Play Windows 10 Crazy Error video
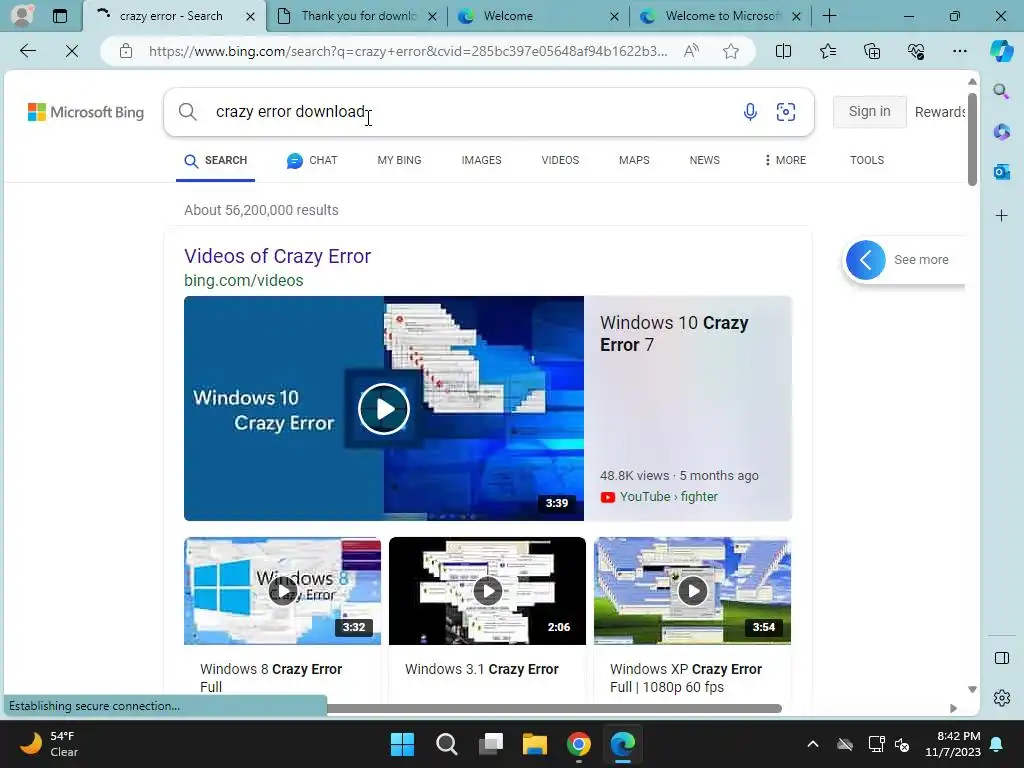Image resolution: width=1024 pixels, height=768 pixels. point(384,409)
